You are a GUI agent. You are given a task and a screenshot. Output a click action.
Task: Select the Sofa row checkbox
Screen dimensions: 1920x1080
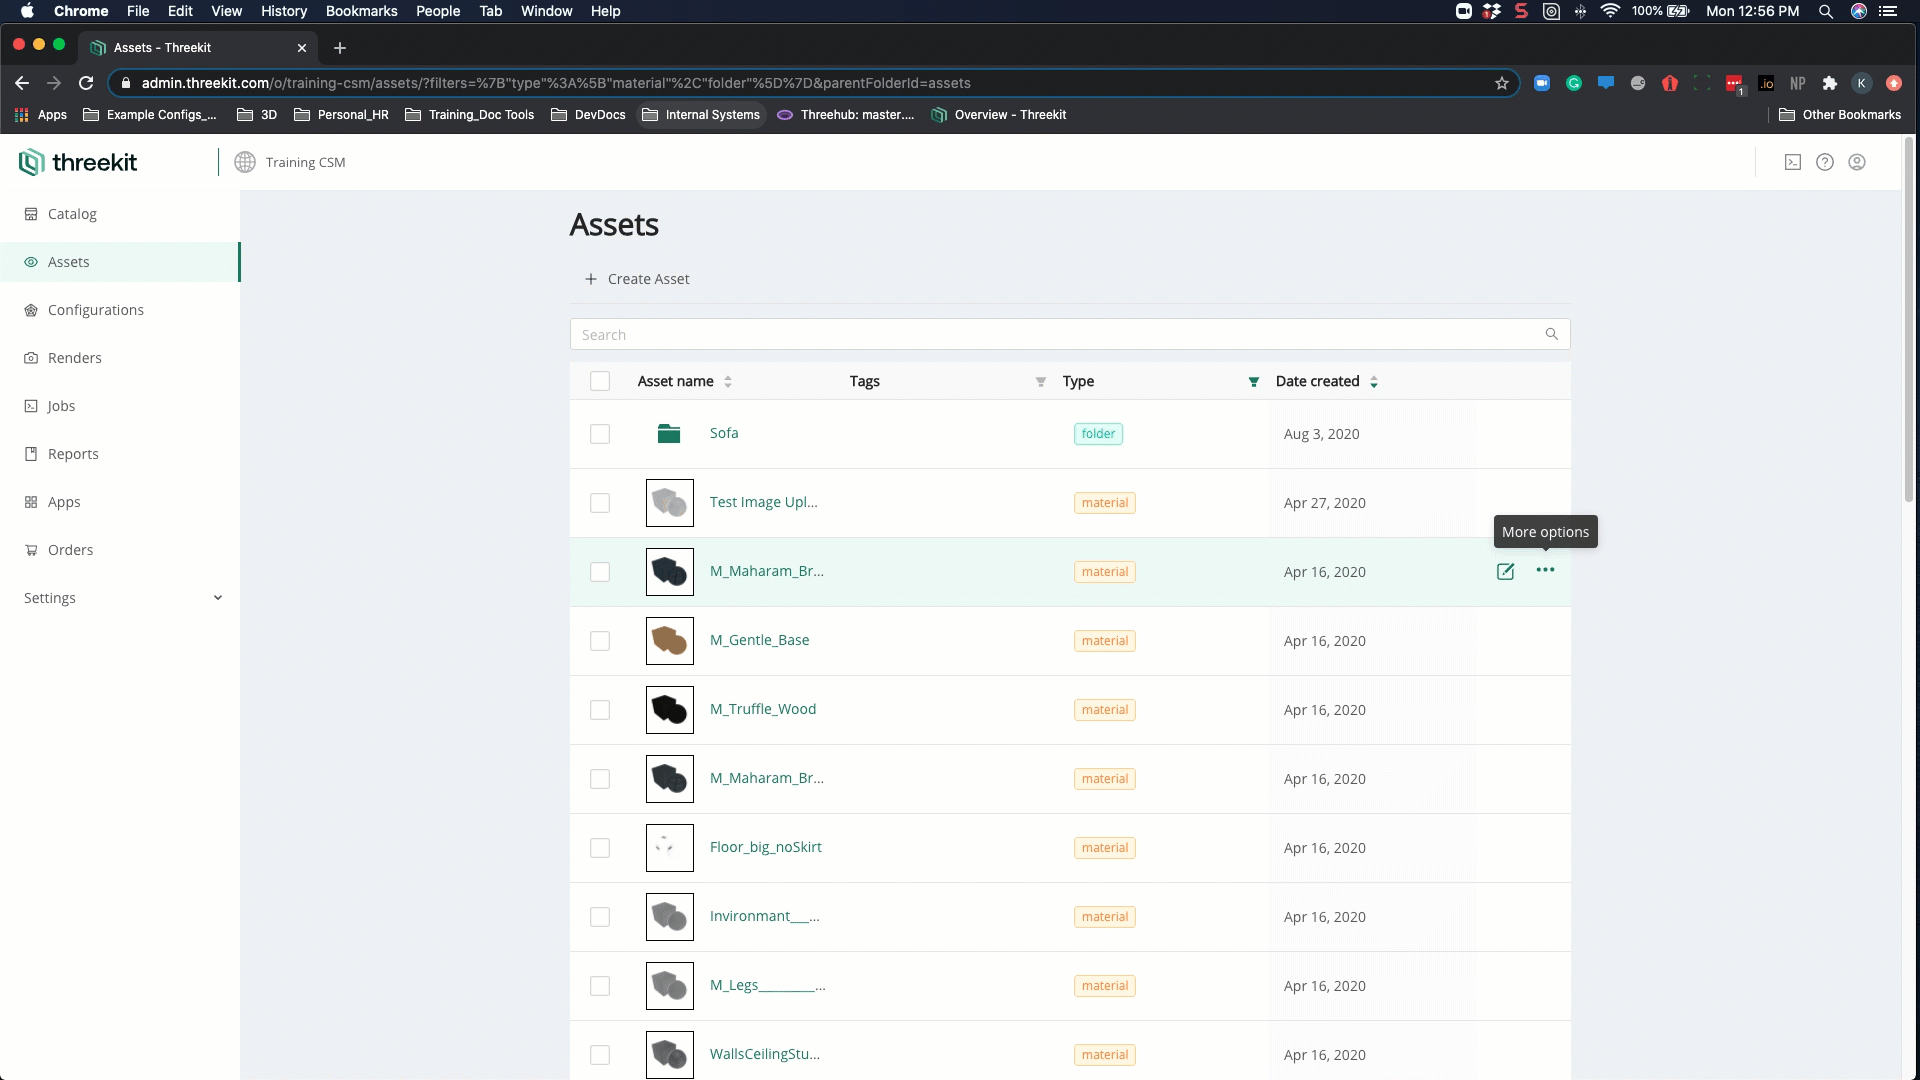pos(600,434)
